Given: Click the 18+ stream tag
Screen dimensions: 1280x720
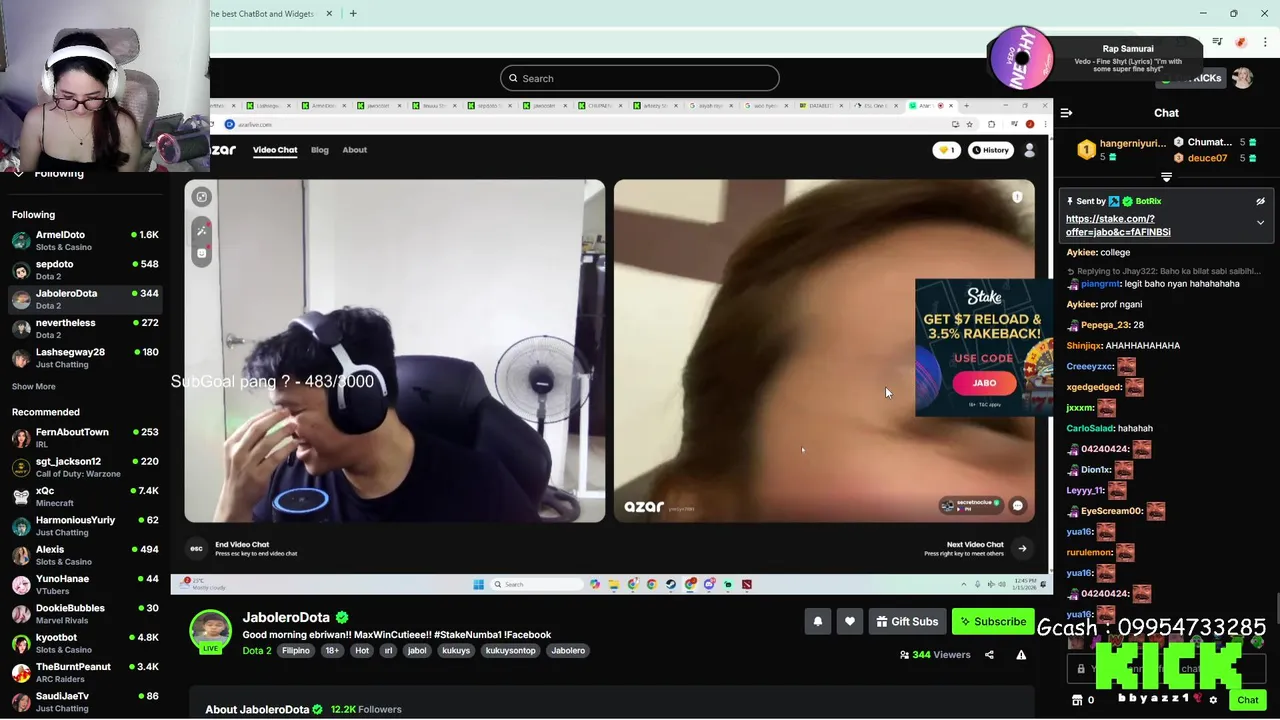Looking at the screenshot, I should pos(332,651).
